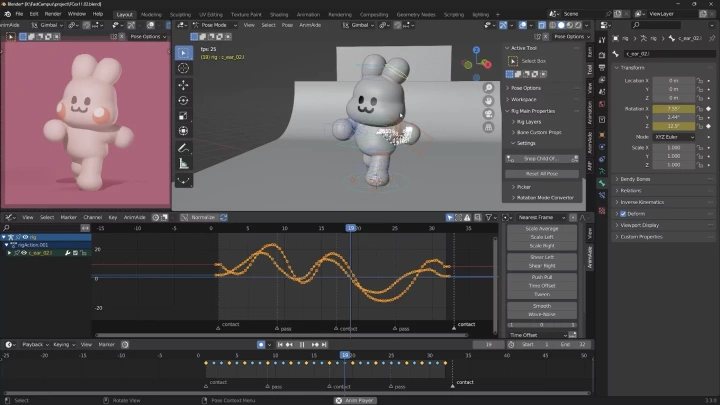Click the Snap Child Of button

[x=542, y=158]
